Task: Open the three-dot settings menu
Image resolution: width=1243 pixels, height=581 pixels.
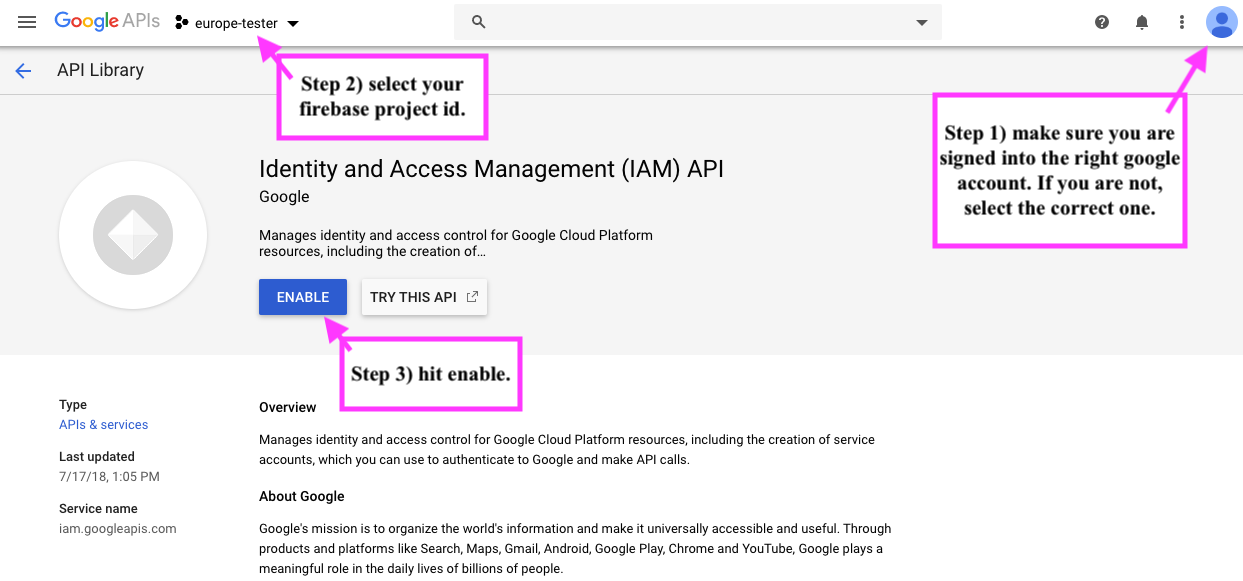Action: [x=1182, y=22]
